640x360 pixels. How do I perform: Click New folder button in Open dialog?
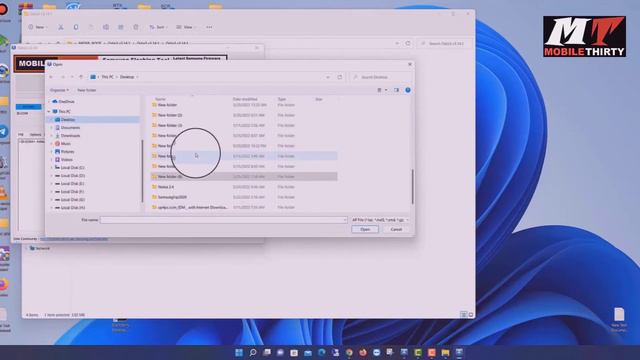[87, 90]
